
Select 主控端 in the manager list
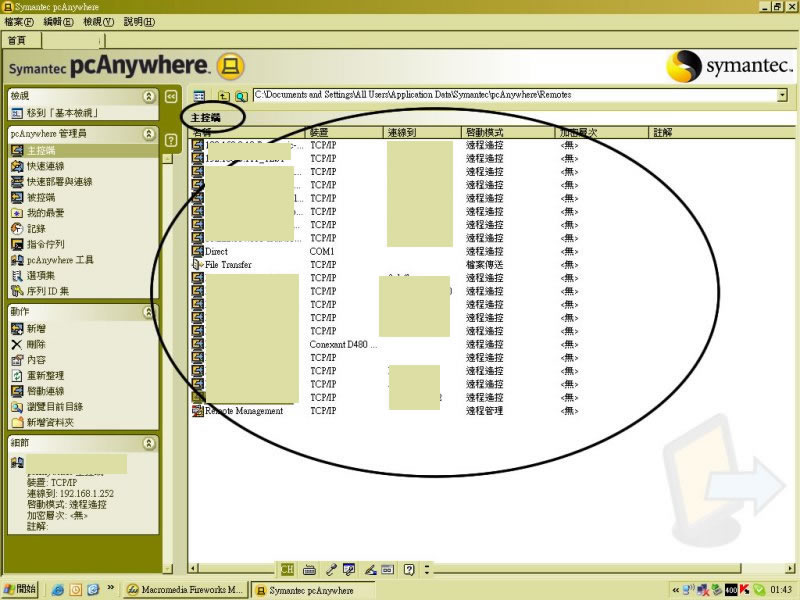tap(33, 151)
